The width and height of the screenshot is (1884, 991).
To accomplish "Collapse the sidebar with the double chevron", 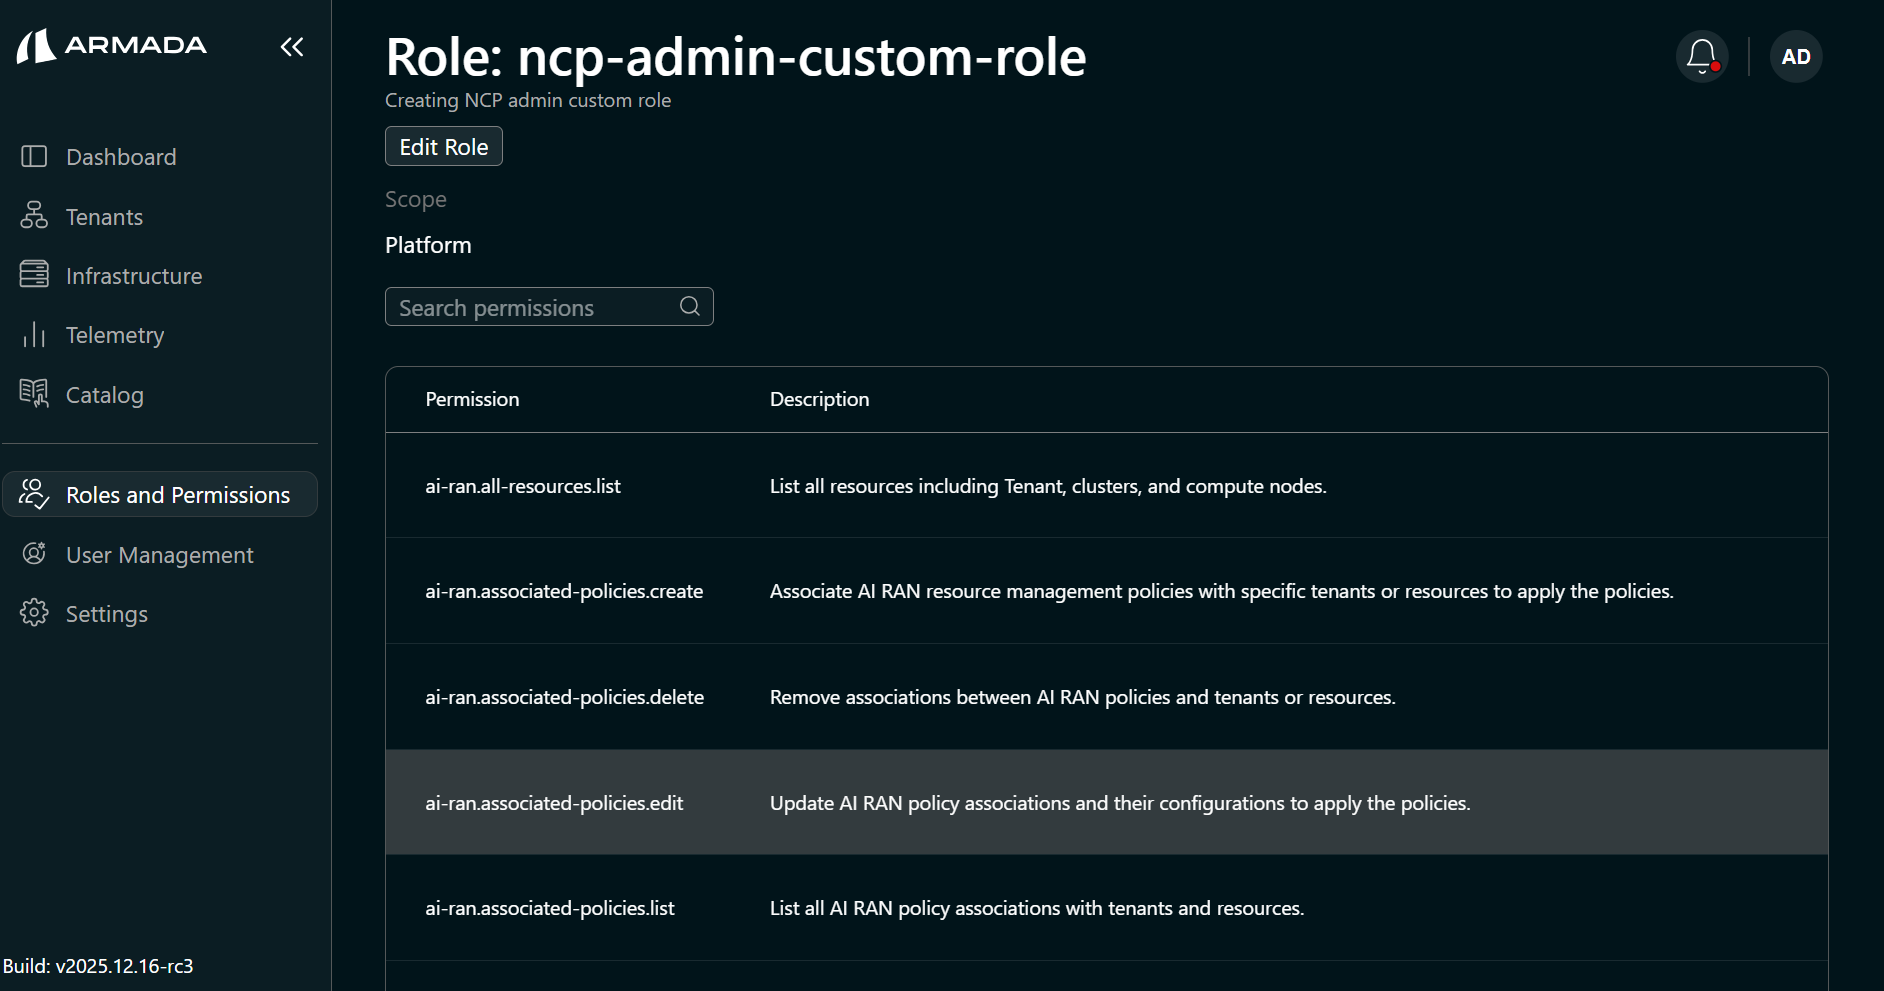I will [x=291, y=46].
